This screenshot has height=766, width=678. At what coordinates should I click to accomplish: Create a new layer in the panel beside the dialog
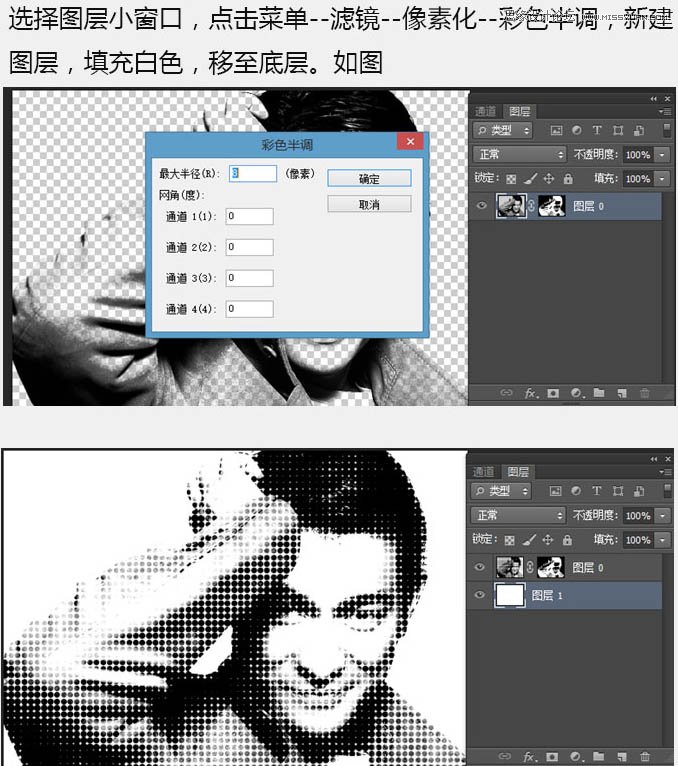point(622,393)
